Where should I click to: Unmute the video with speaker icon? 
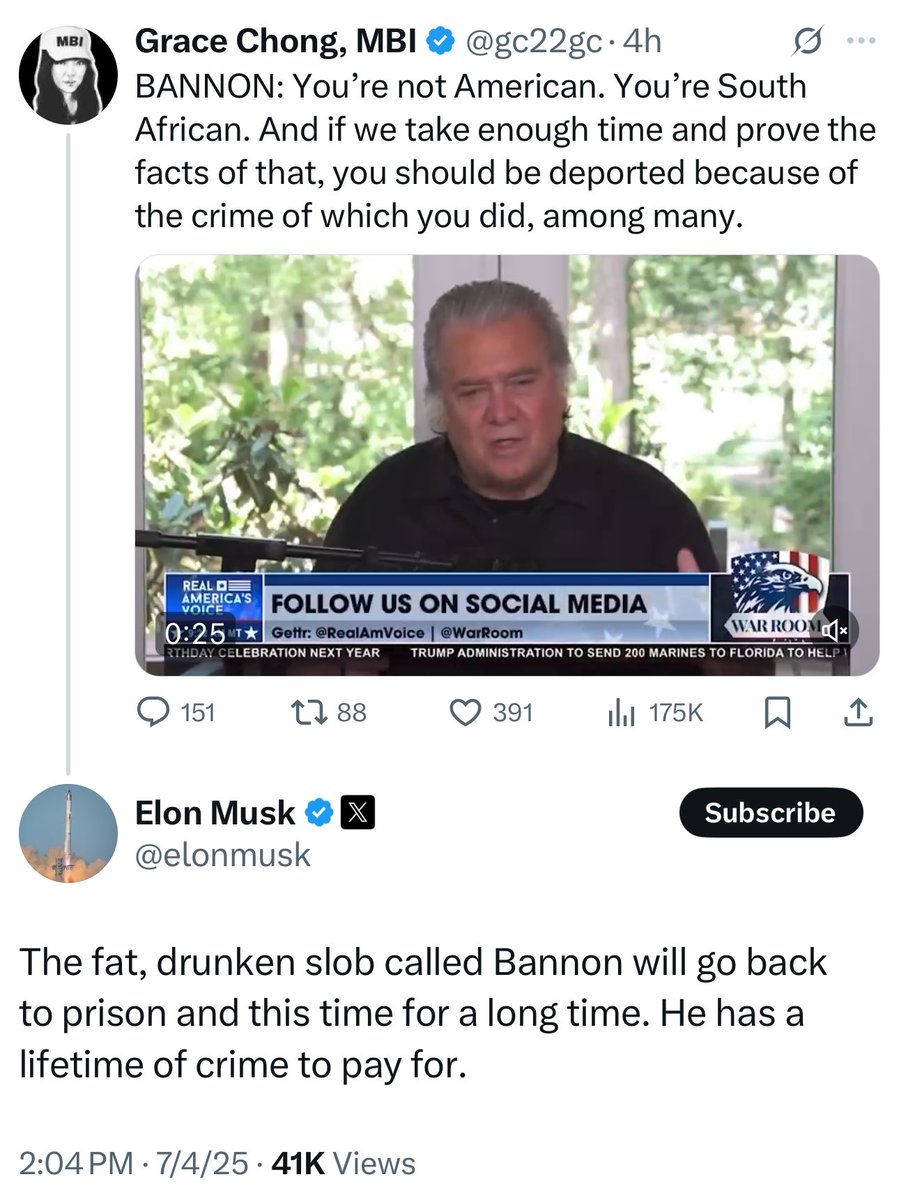834,630
